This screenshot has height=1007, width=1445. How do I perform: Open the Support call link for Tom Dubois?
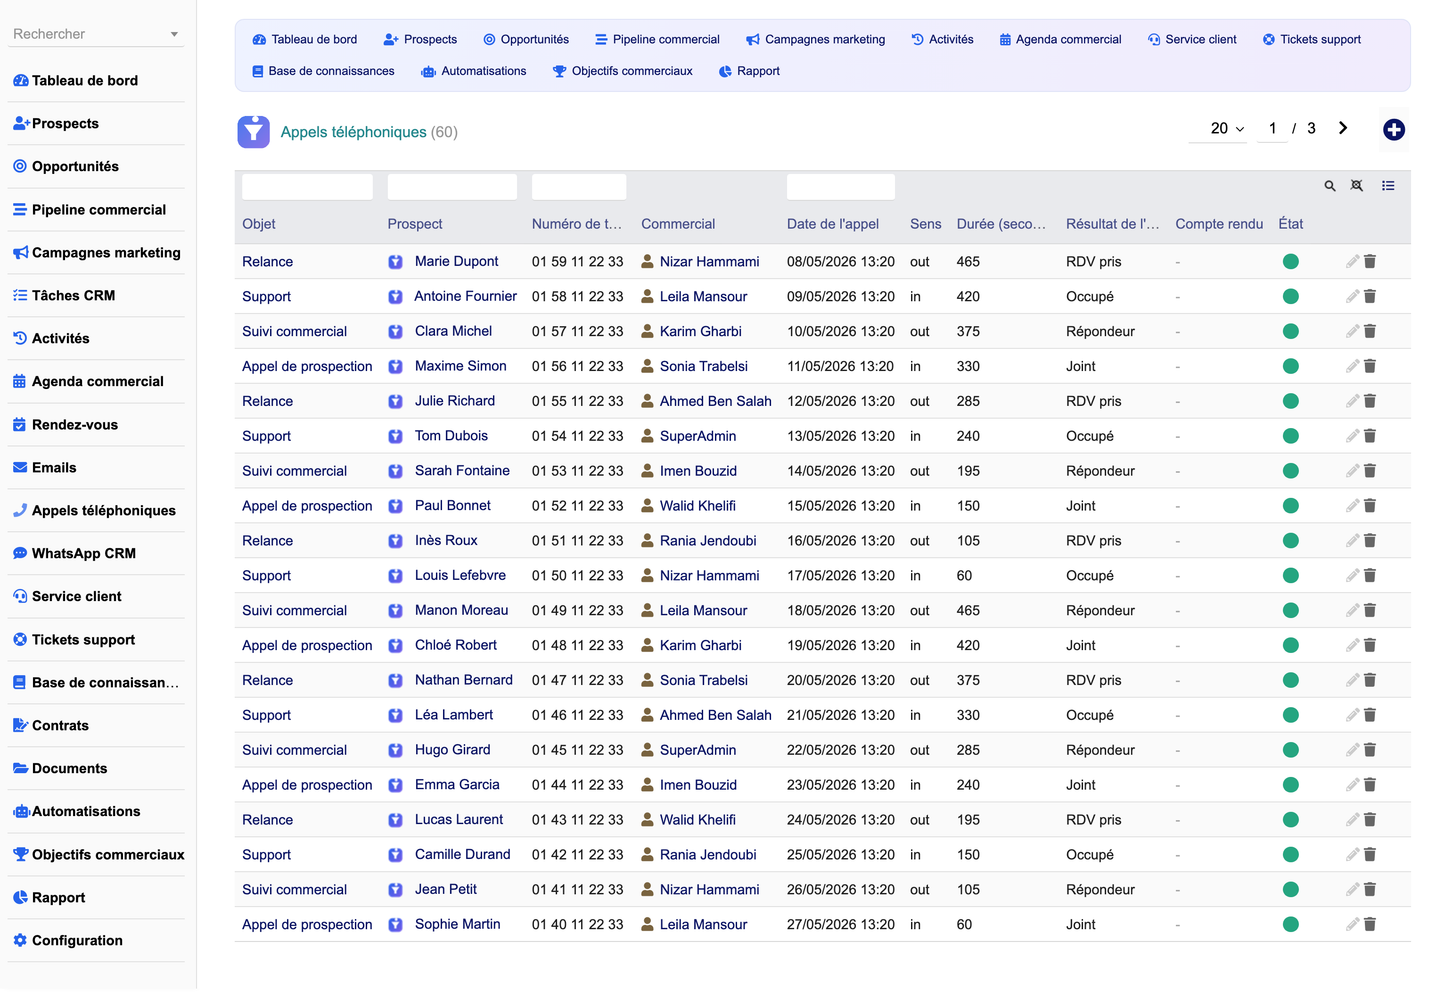click(266, 436)
